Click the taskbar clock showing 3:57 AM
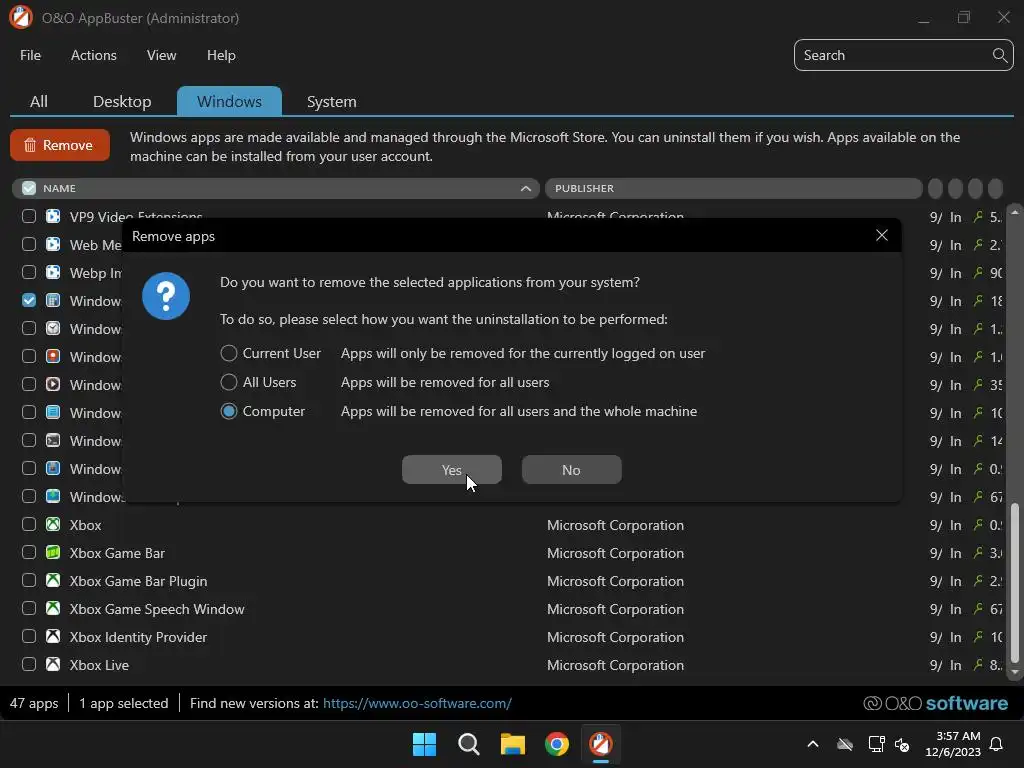This screenshot has width=1024, height=768. pyautogui.click(x=953, y=744)
